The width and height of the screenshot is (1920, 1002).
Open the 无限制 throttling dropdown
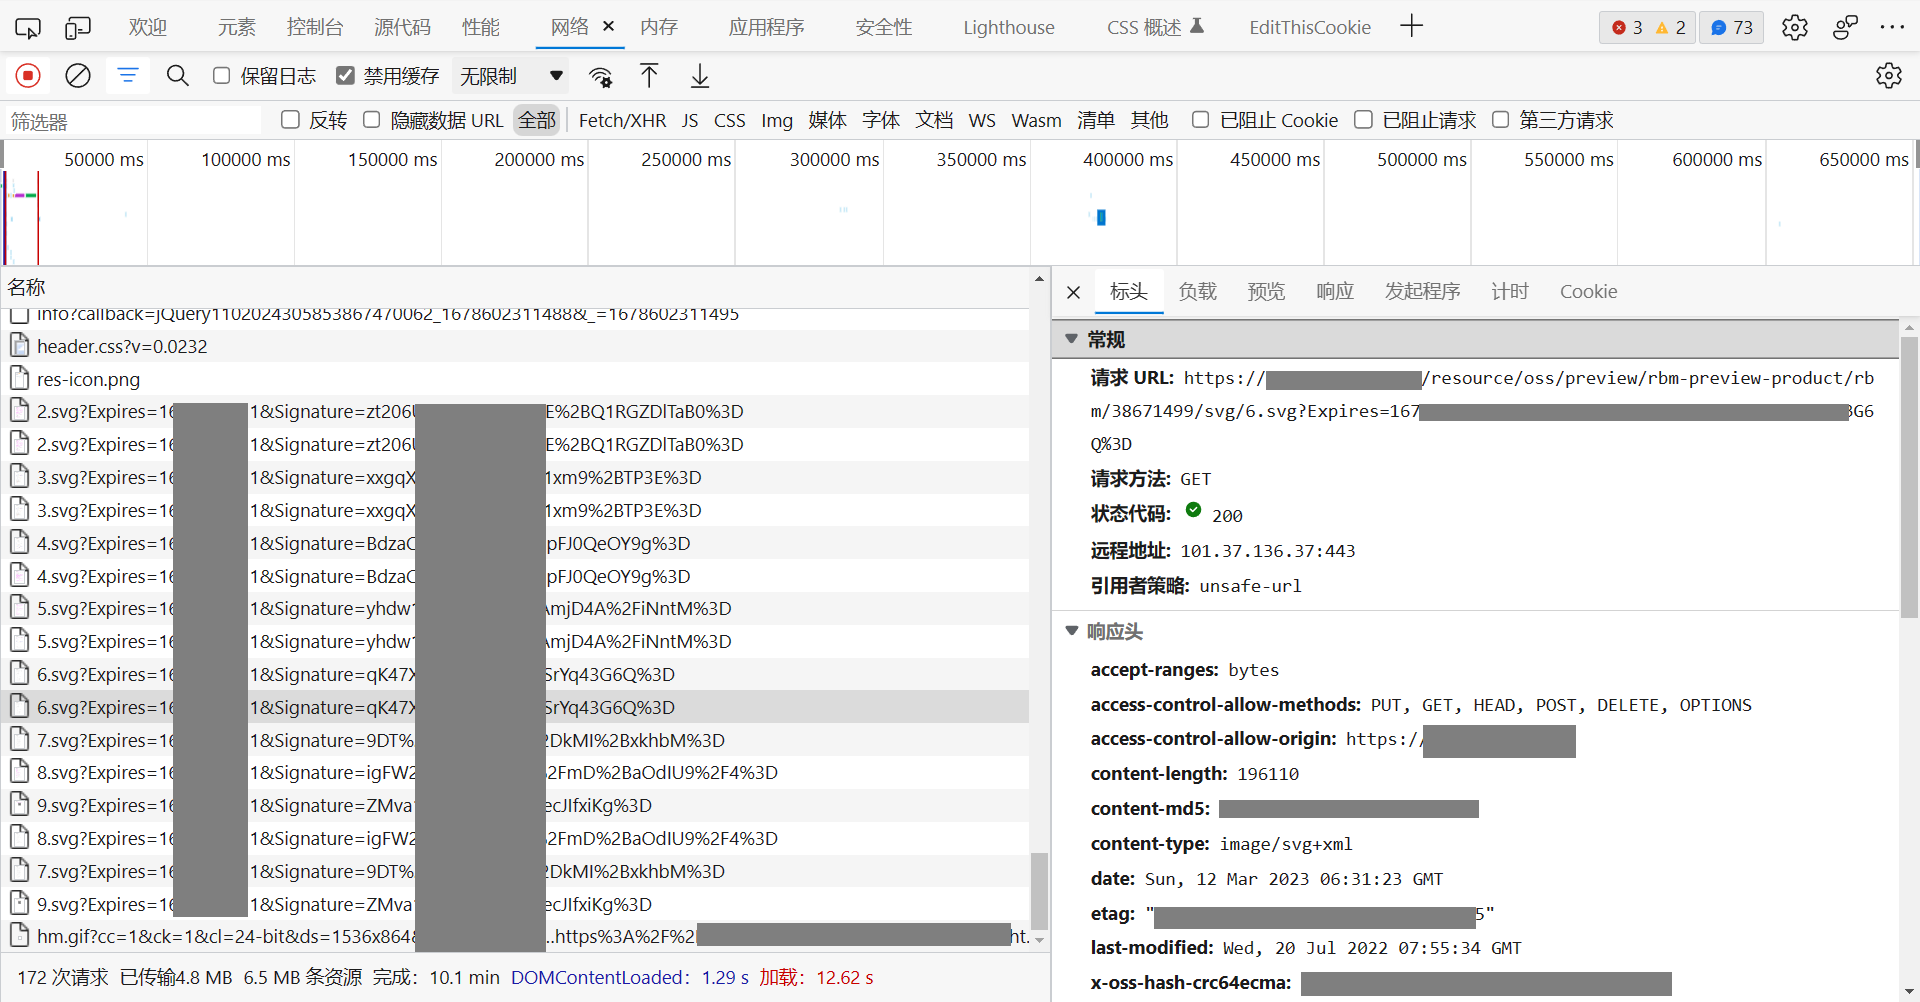511,76
